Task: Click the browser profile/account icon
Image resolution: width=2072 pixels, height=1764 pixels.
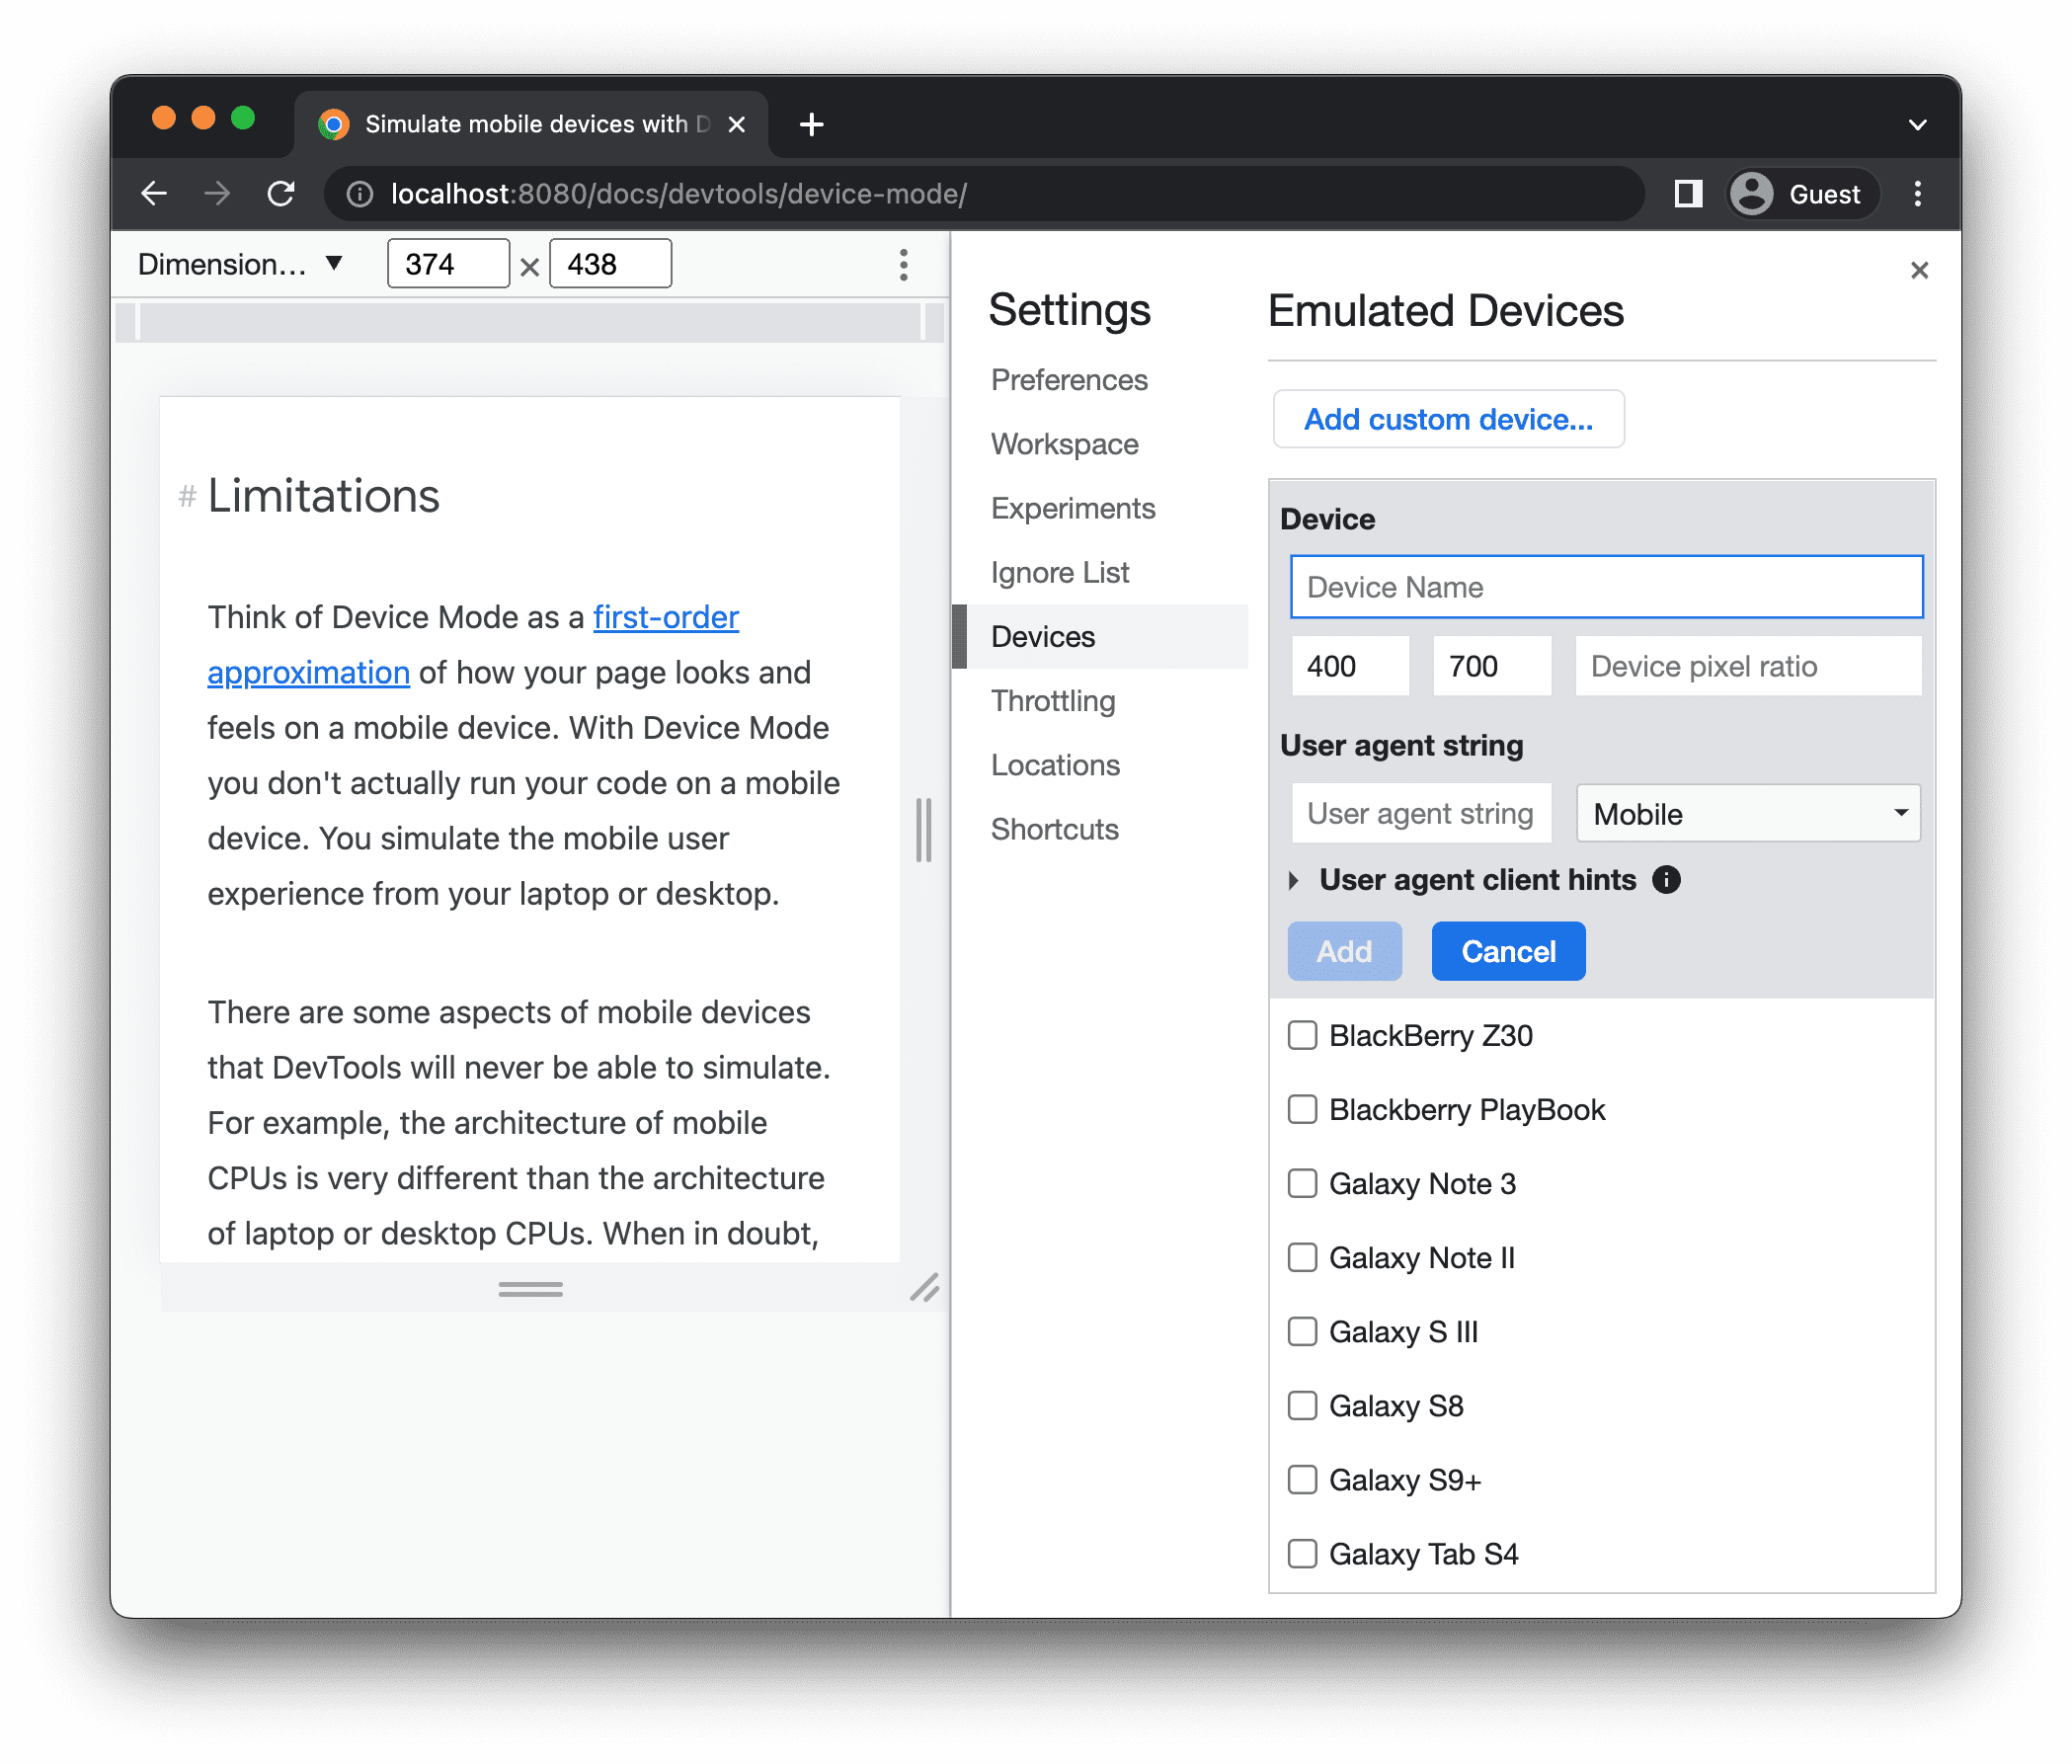Action: (1752, 193)
